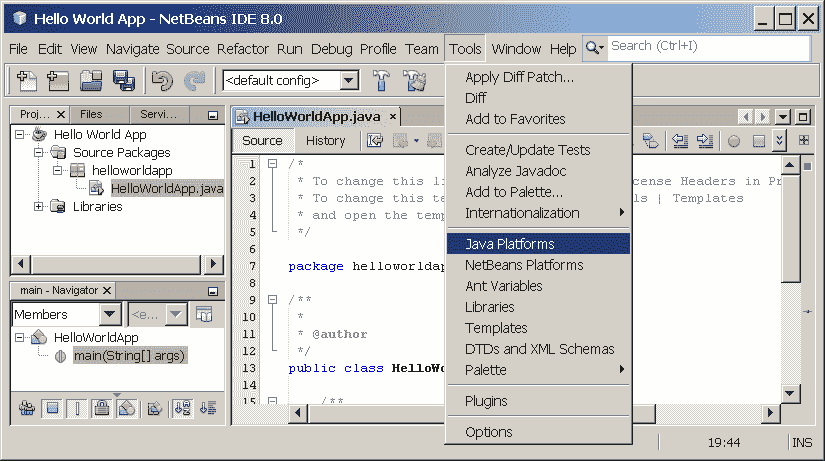Close the main - Navigator tab
The width and height of the screenshot is (825, 461).
107,290
